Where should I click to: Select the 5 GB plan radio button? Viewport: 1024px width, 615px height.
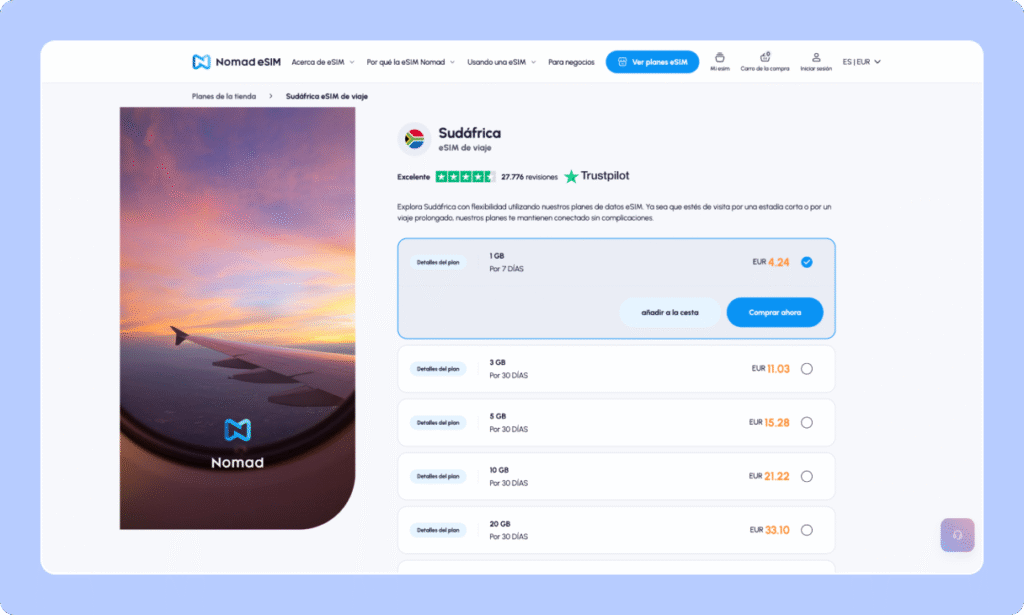pos(807,422)
